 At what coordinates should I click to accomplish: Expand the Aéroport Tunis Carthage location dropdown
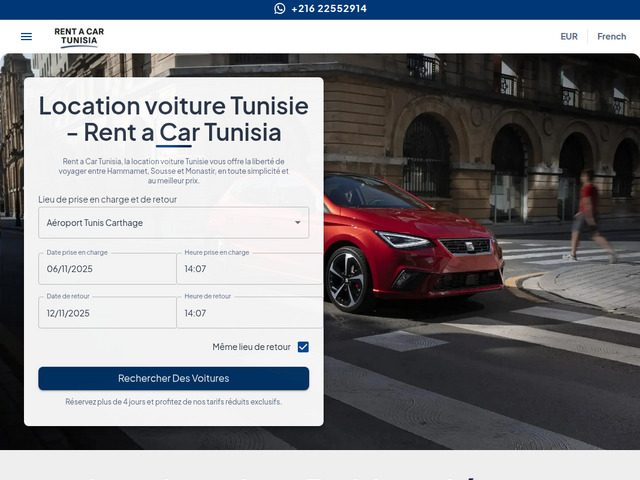[173, 223]
